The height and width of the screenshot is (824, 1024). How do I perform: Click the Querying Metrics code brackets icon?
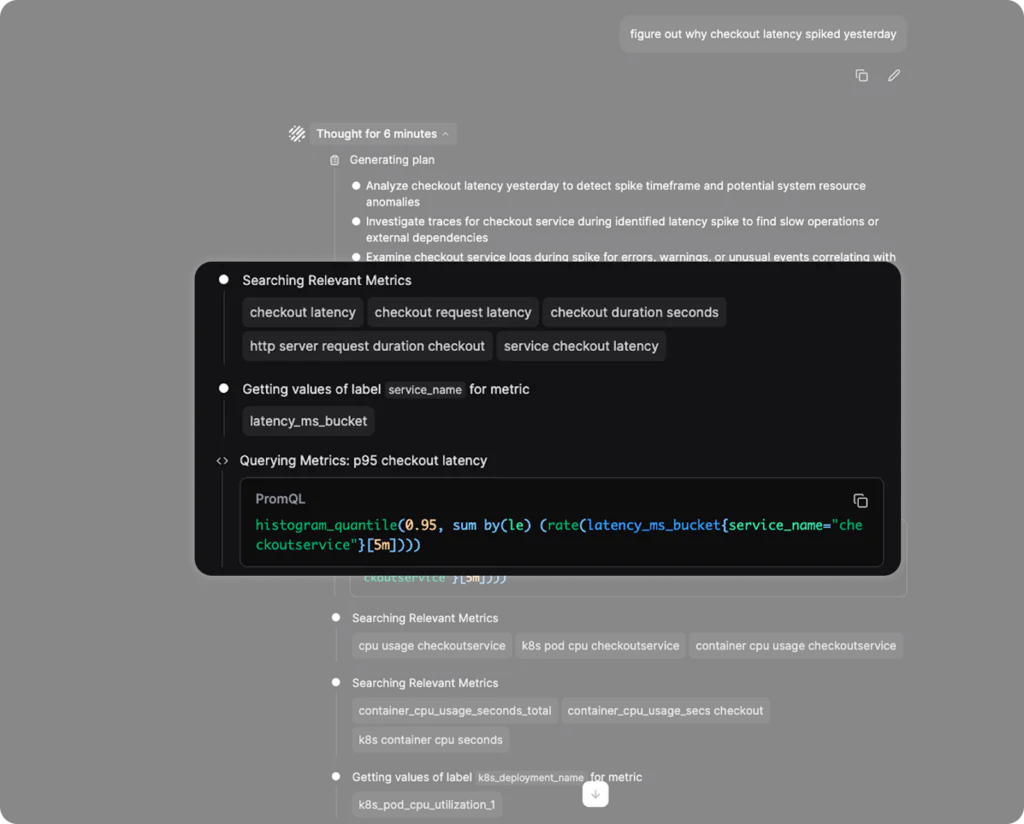[222, 461]
